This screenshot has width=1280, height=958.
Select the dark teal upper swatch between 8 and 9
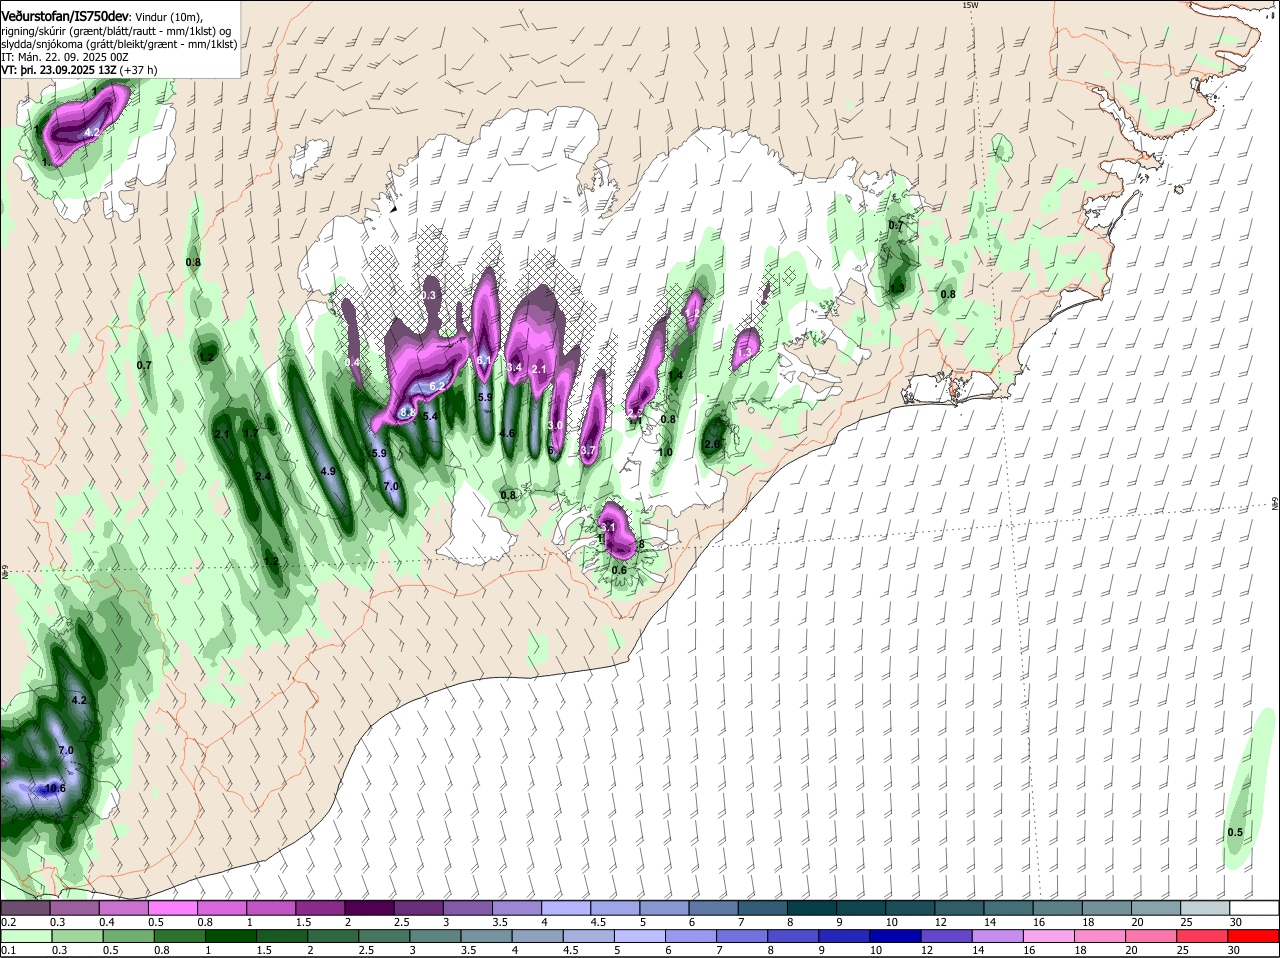[813, 908]
